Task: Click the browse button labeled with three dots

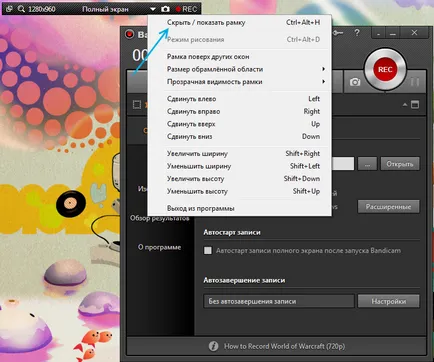Action: pos(367,164)
